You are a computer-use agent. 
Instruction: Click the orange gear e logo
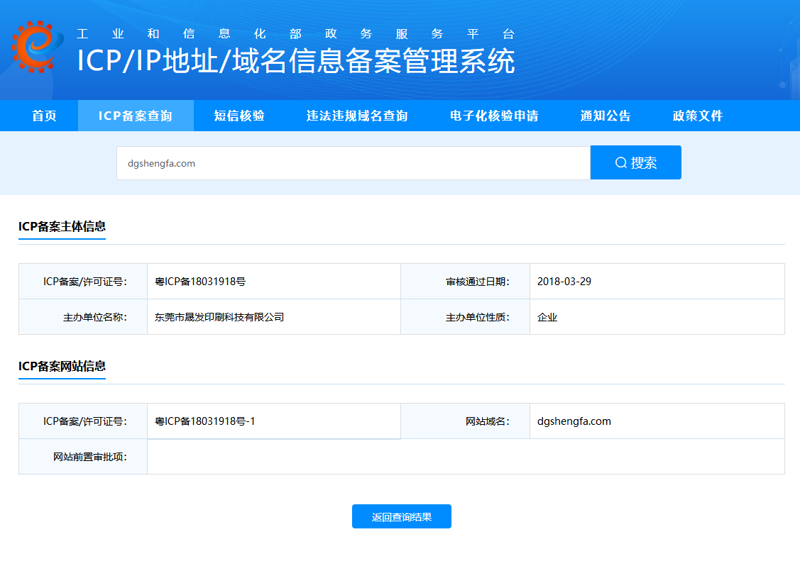pos(37,46)
